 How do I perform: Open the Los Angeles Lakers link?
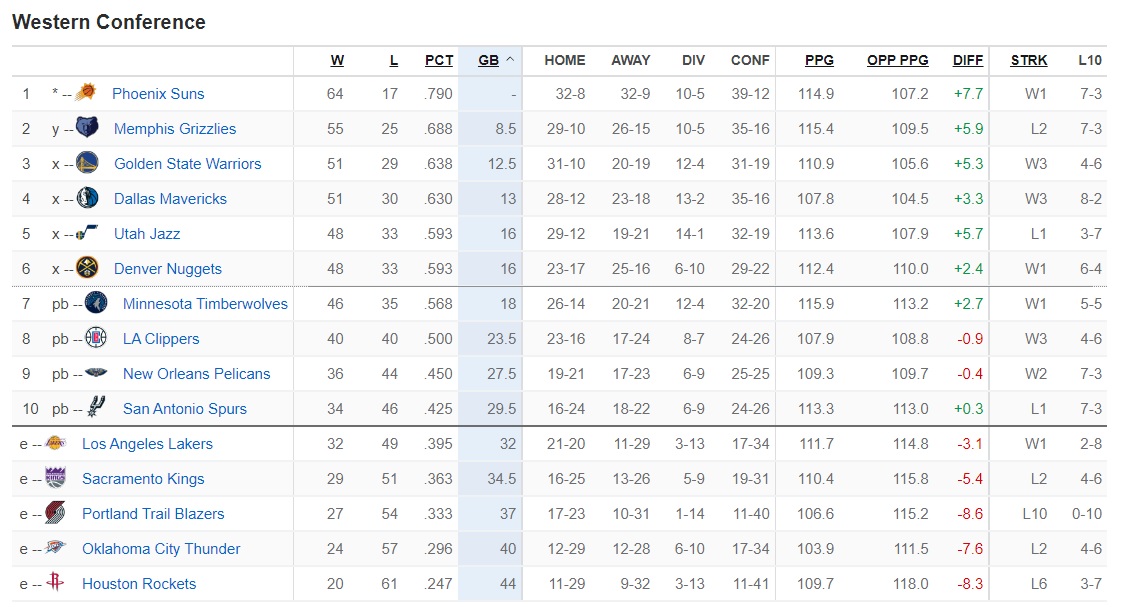click(147, 443)
